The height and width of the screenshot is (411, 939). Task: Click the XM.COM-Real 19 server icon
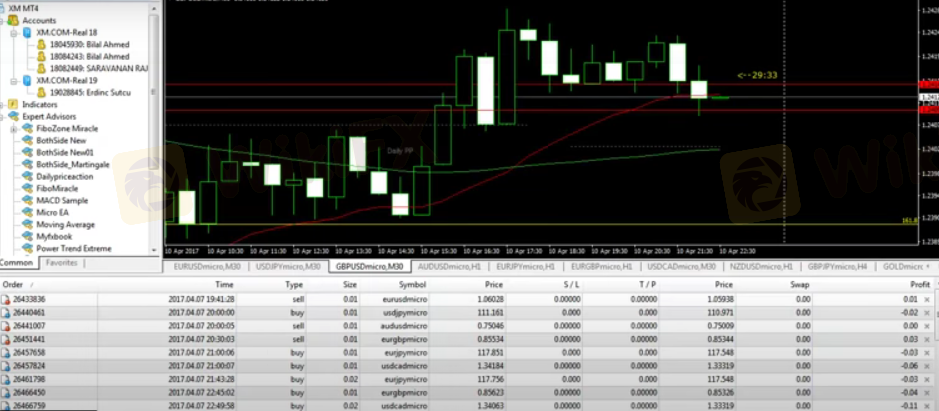coord(27,80)
